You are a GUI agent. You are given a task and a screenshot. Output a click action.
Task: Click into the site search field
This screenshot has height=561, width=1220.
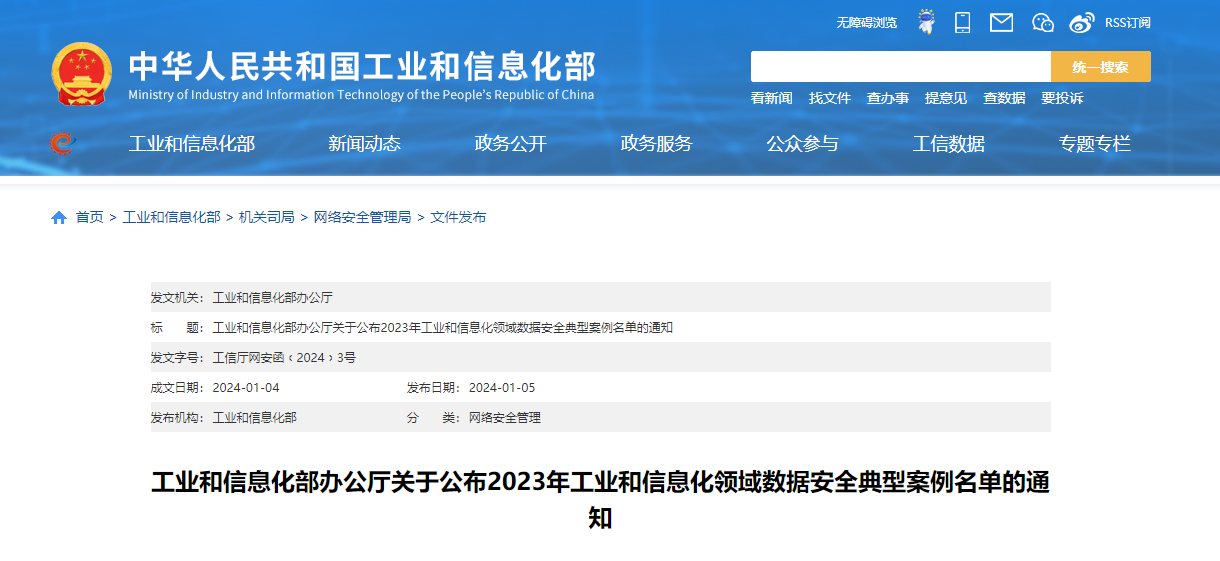point(900,67)
